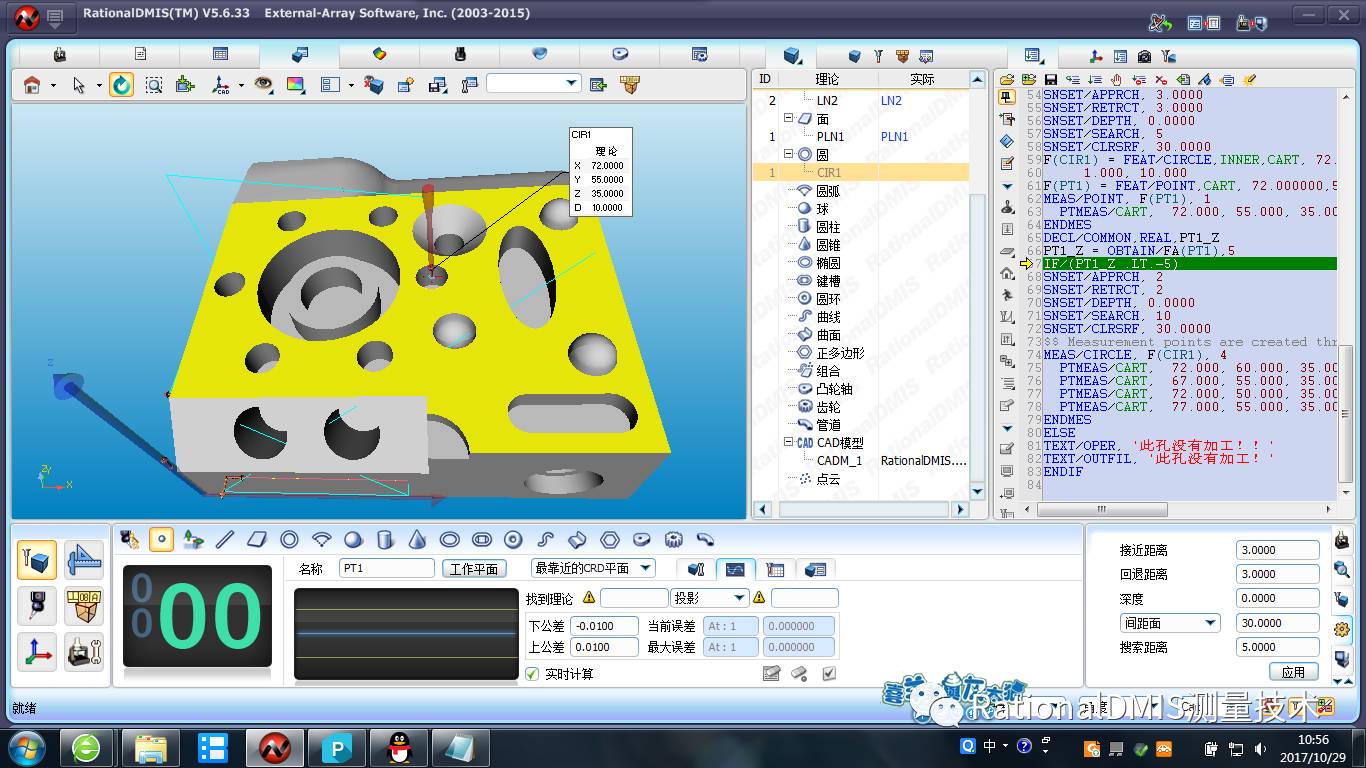Select the slot feature tool
This screenshot has width=1366, height=768.
(x=481, y=540)
